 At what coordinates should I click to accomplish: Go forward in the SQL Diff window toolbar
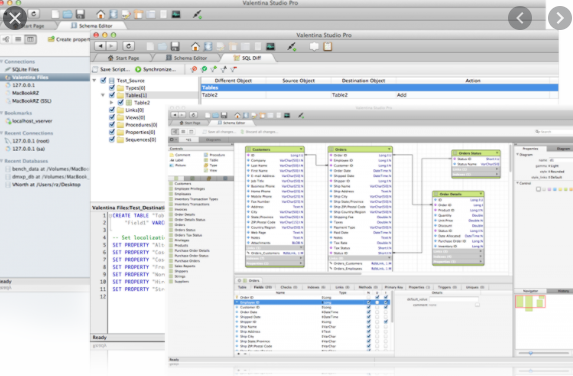[111, 46]
